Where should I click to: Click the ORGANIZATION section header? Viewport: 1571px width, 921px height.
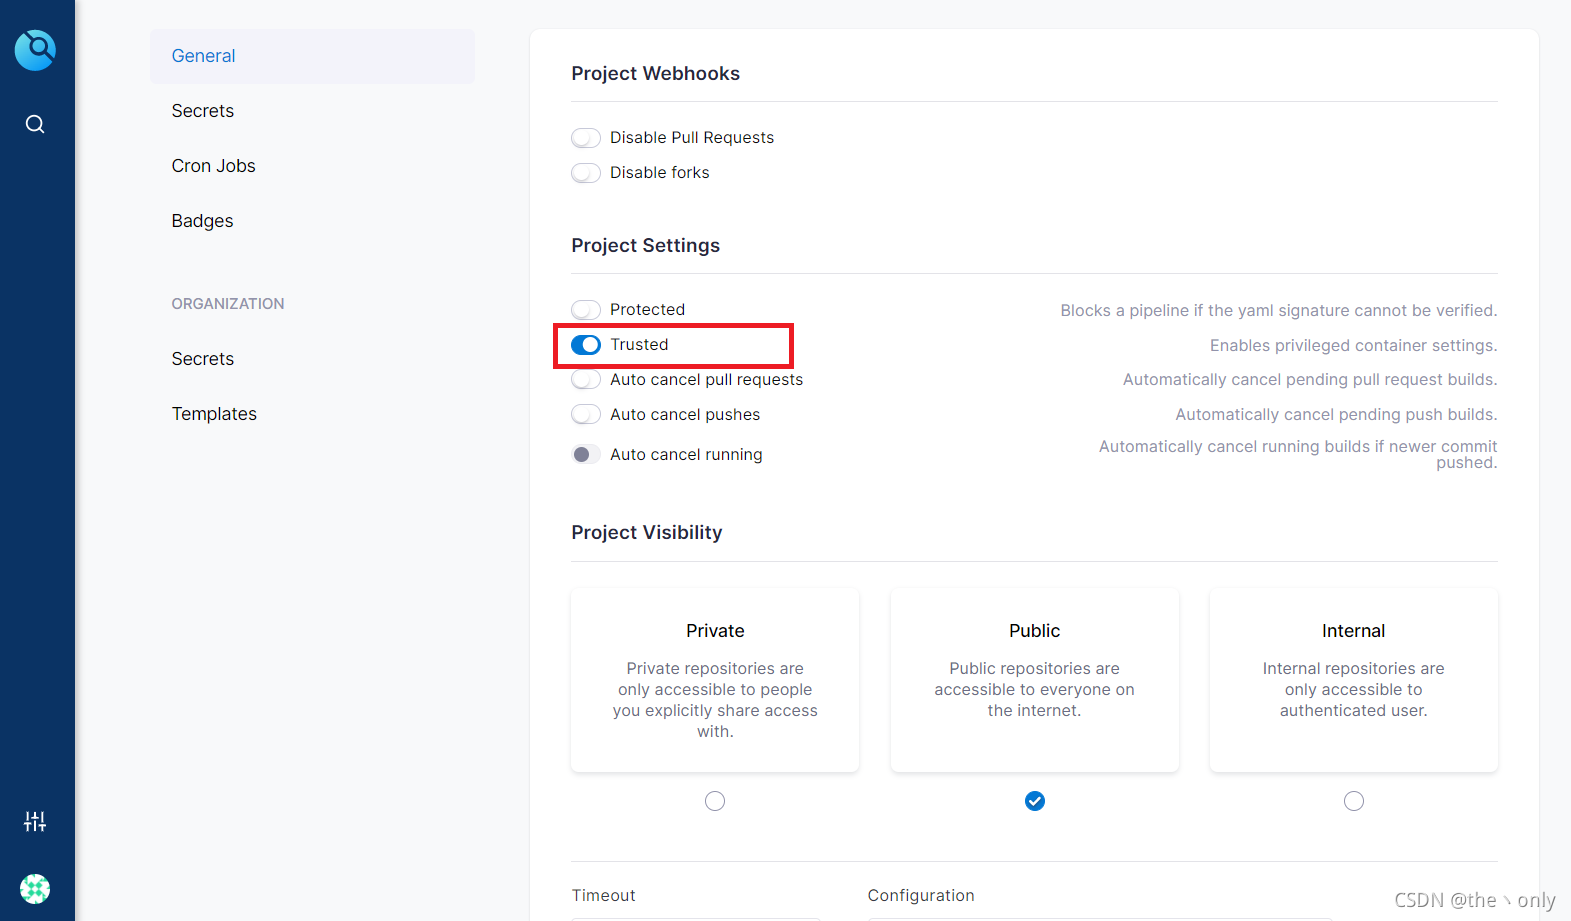(228, 304)
